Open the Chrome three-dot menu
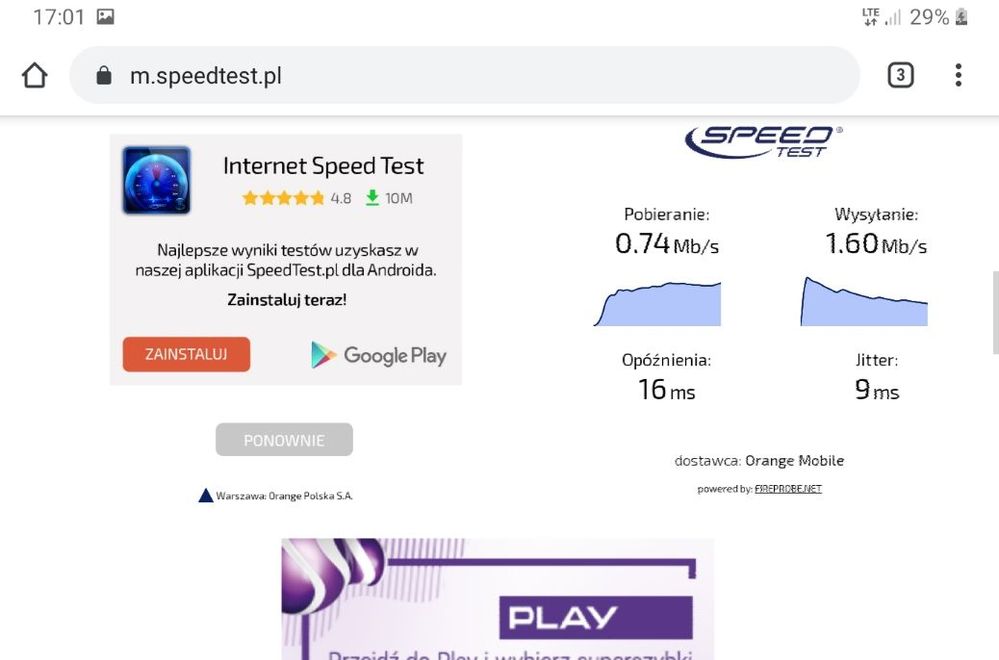 [x=957, y=75]
